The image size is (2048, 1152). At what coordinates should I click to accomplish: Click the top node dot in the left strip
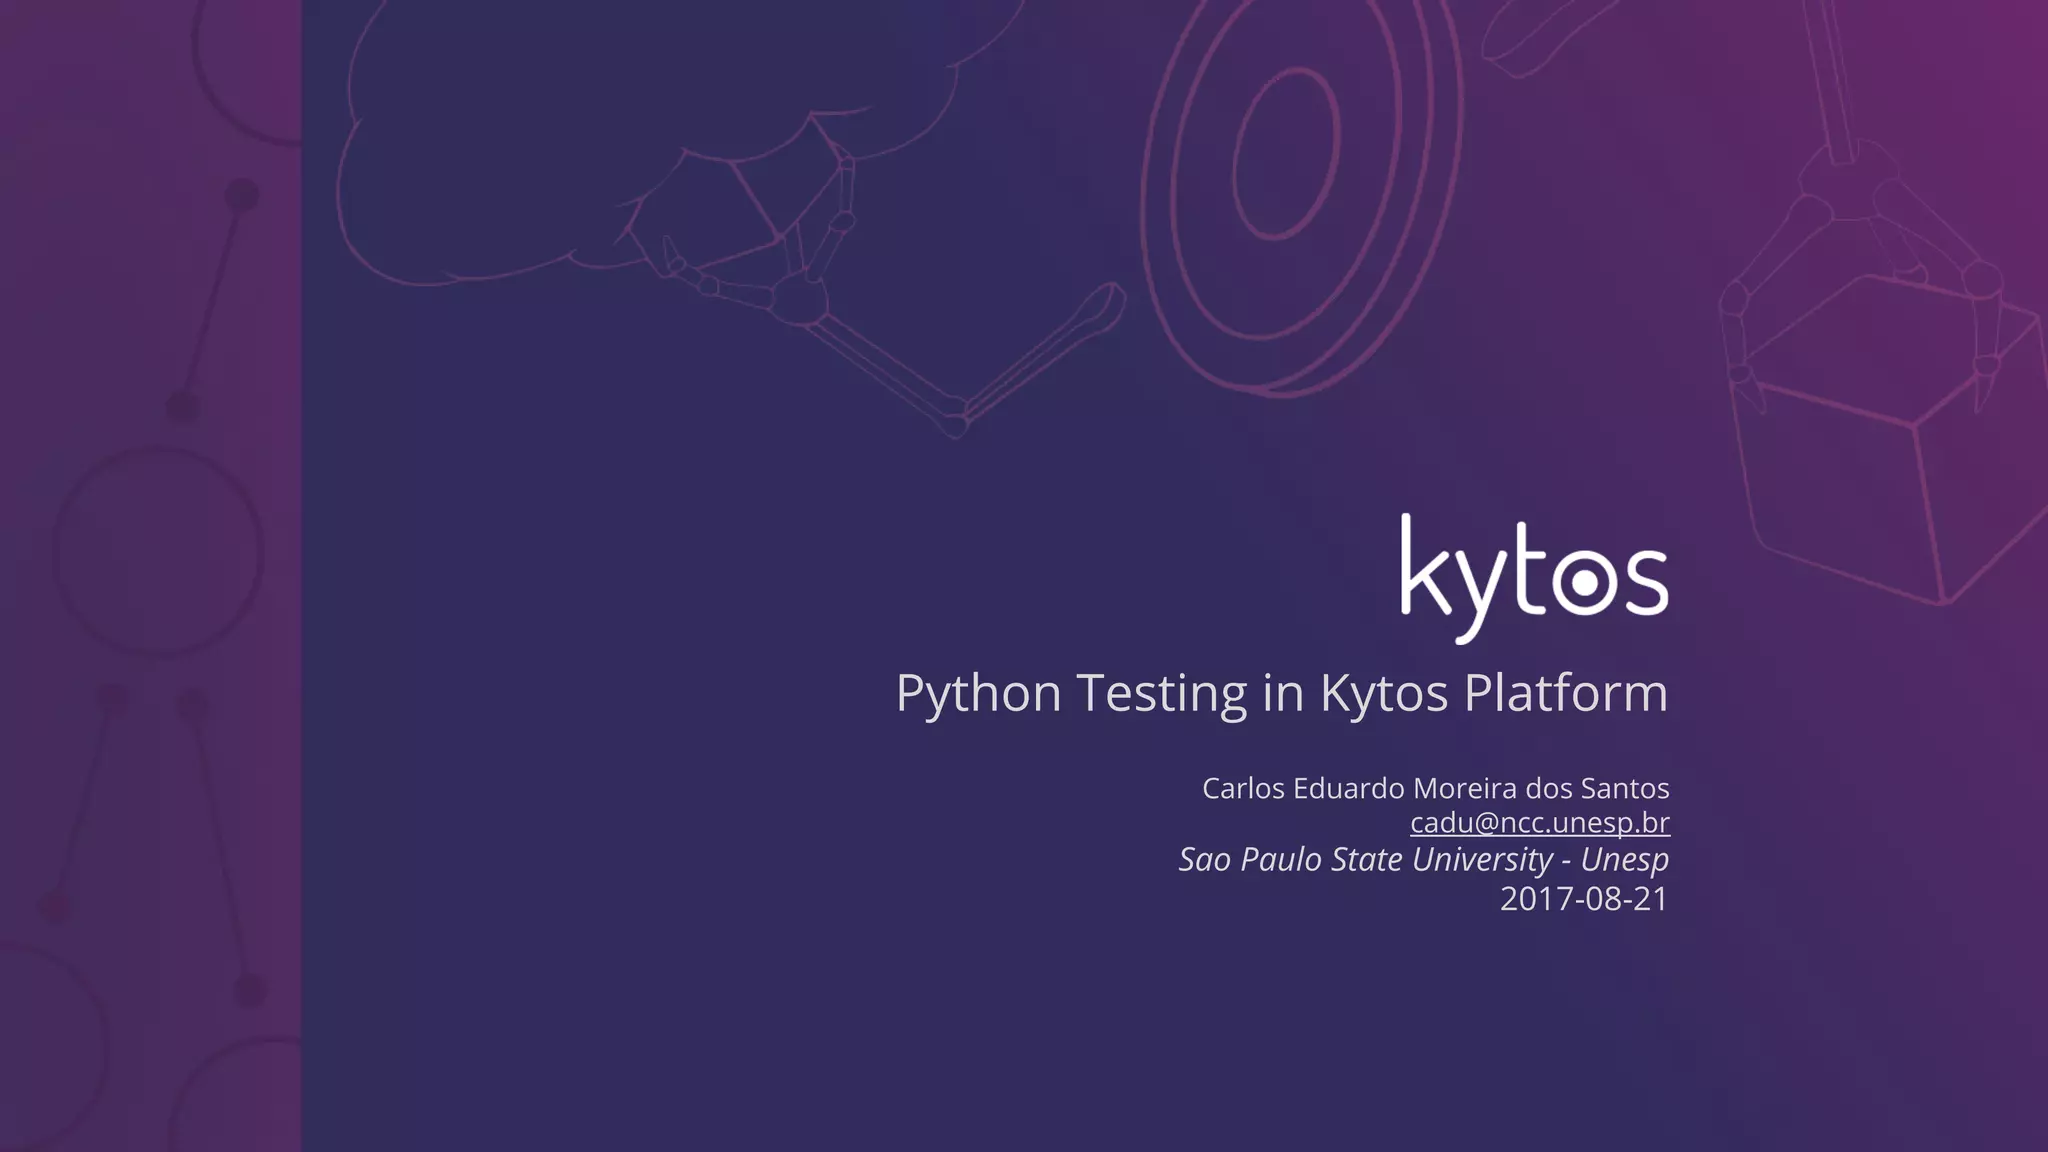tap(242, 194)
